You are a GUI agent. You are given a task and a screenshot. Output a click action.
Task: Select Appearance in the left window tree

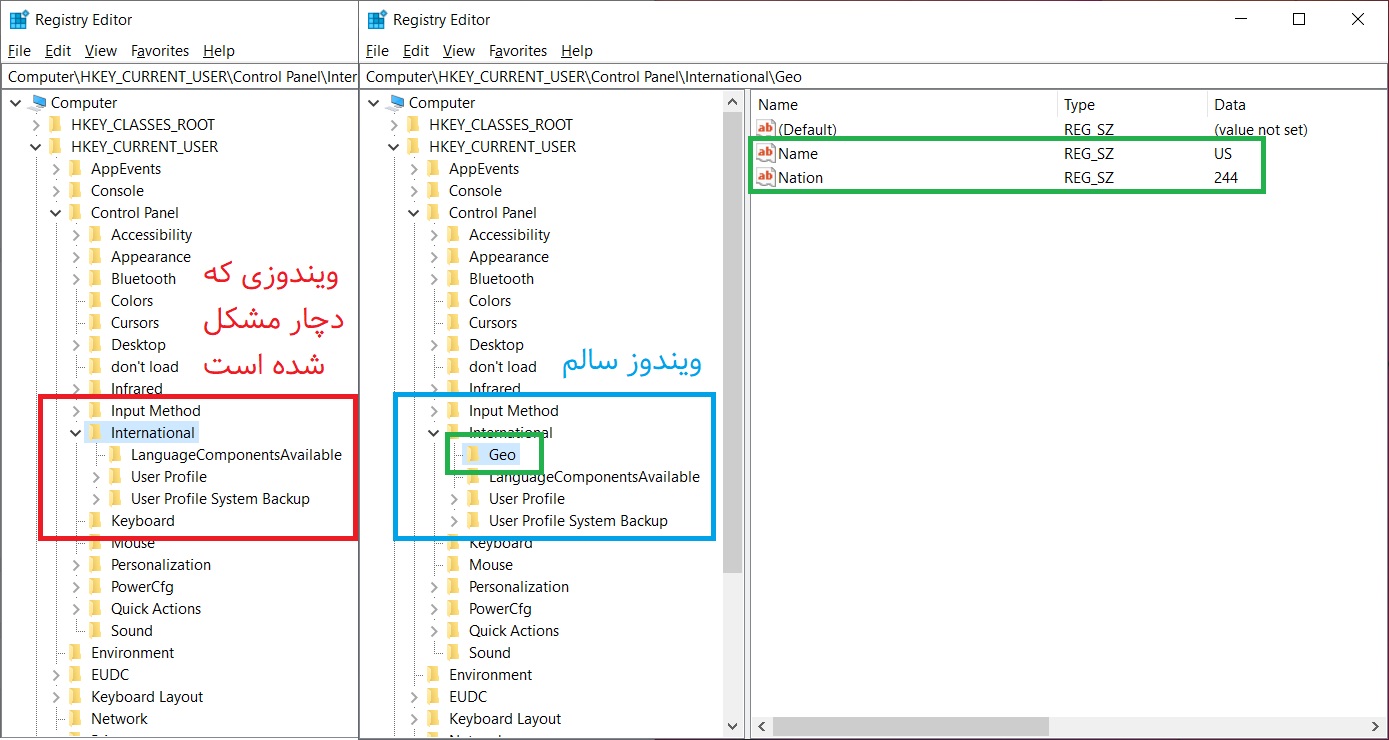tap(150, 257)
